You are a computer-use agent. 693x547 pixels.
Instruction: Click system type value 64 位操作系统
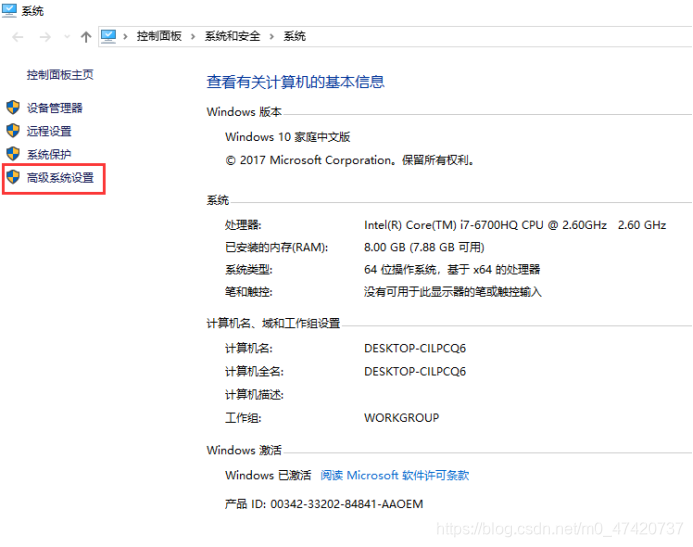[452, 270]
